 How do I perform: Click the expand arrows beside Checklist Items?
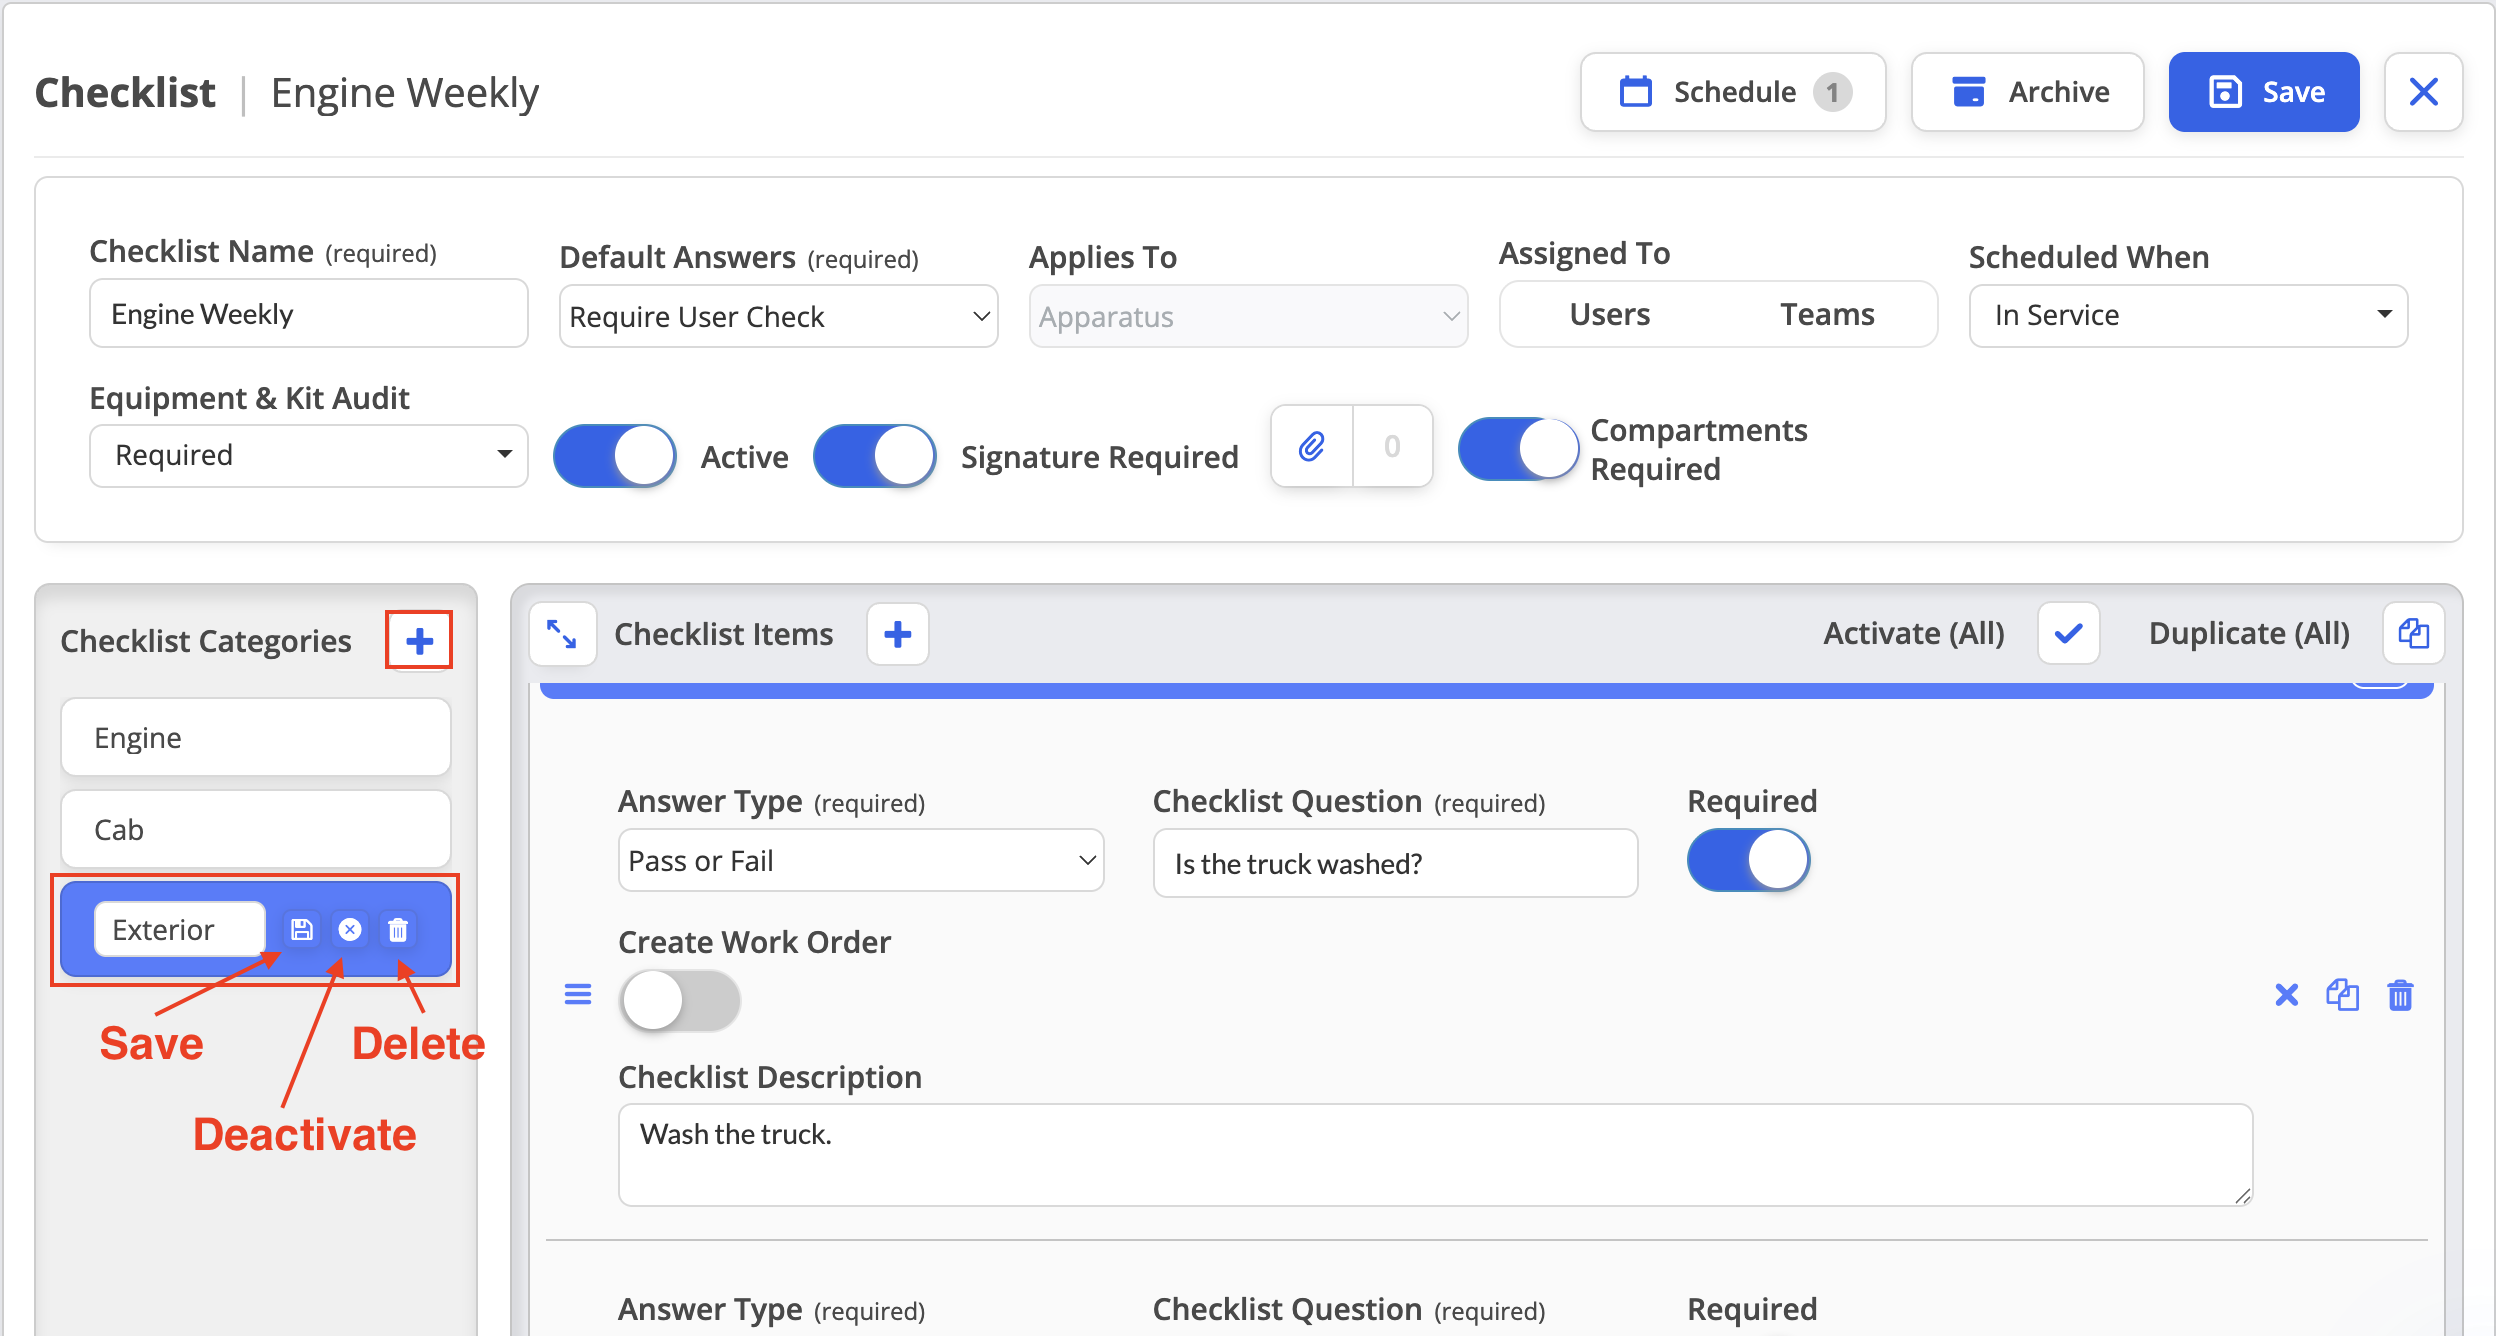[x=562, y=634]
